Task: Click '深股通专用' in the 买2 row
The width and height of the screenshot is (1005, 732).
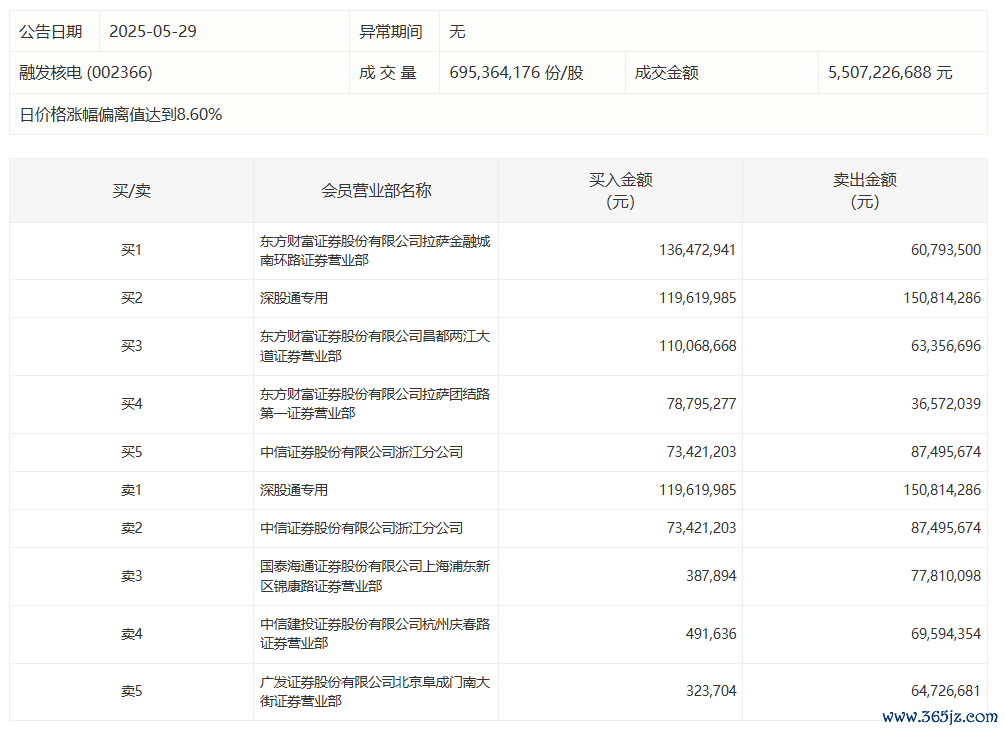Action: [294, 298]
